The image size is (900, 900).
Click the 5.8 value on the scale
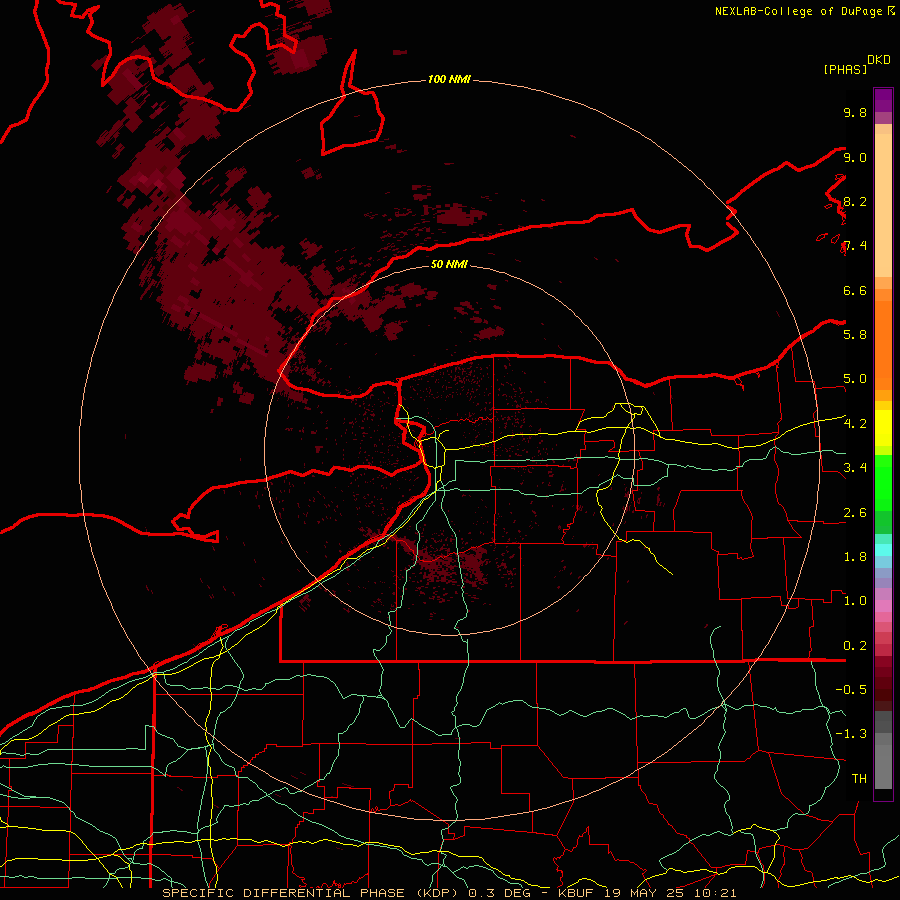tap(855, 334)
